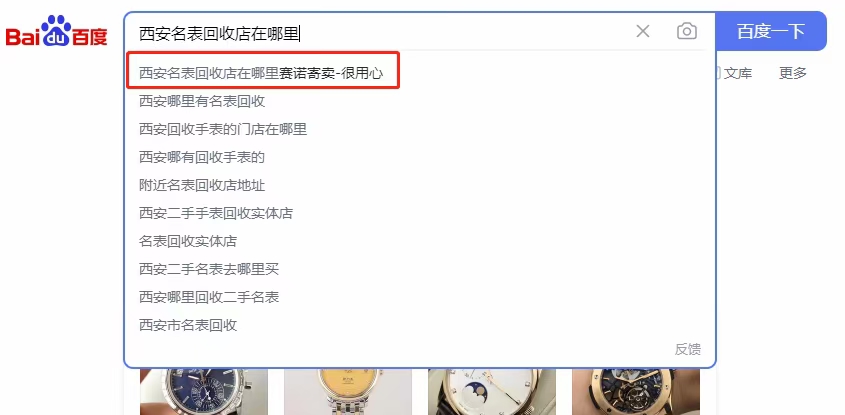Screen dimensions: 845x415
Task: Open camera image search
Action: (x=687, y=31)
